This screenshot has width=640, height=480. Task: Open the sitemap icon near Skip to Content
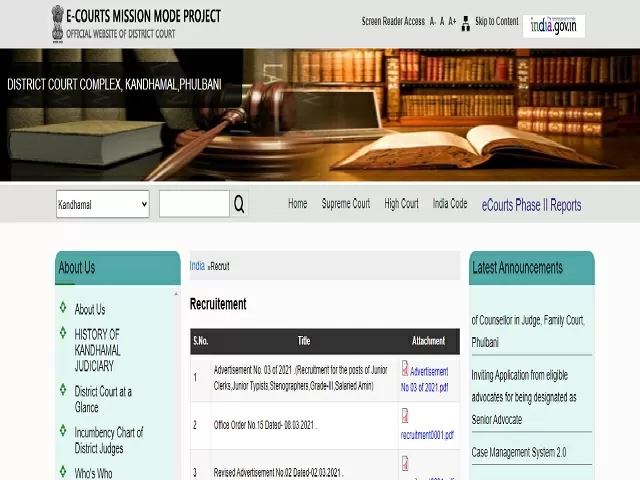(x=465, y=23)
